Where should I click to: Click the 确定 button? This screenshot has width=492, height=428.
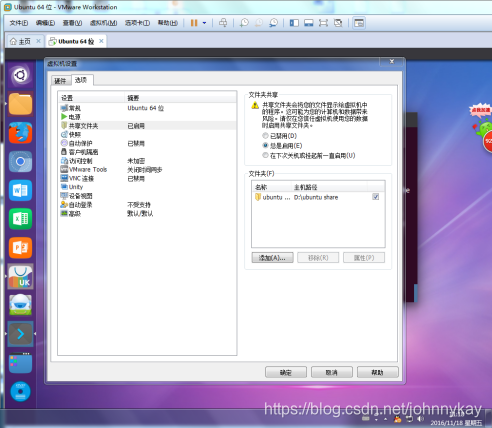(286, 372)
